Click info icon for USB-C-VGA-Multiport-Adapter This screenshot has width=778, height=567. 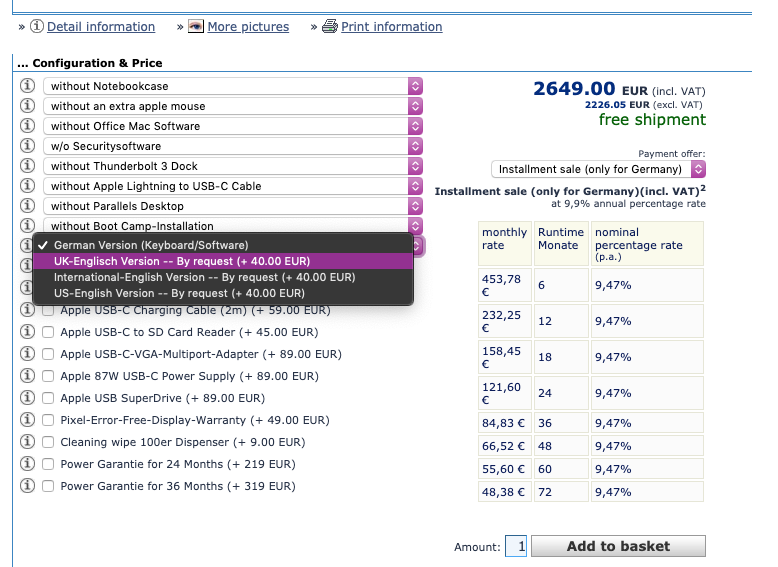pyautogui.click(x=27, y=354)
